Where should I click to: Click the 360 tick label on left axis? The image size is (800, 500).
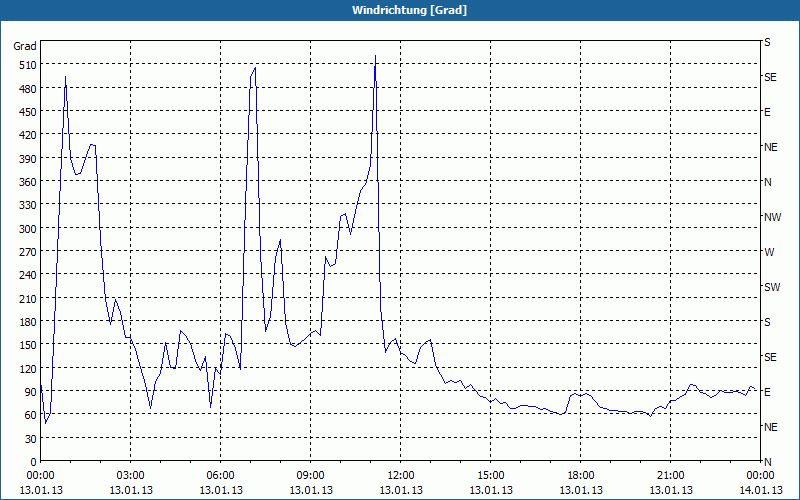coord(28,182)
